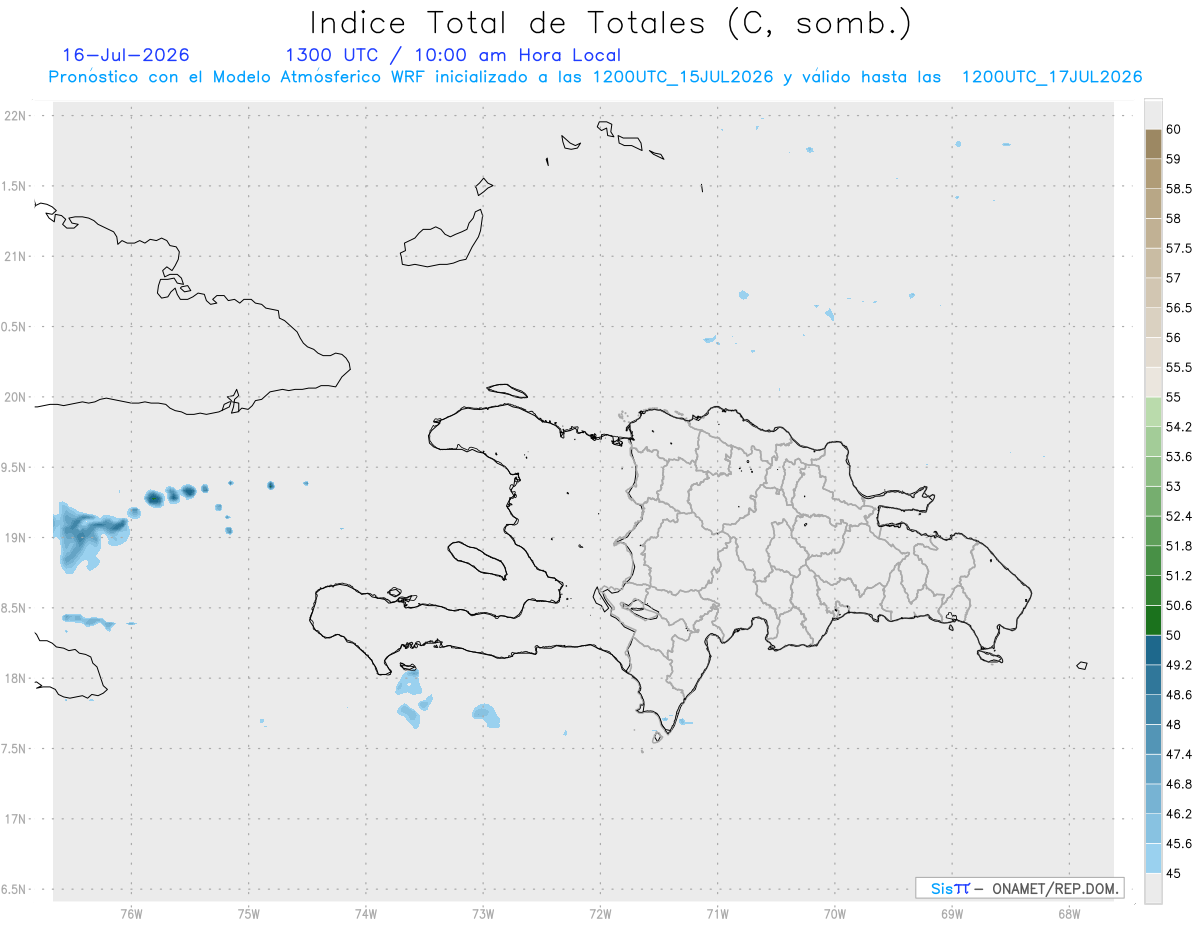This screenshot has height=927, width=1200.
Task: Click the "SisTT - ONAMET/REP.DOM." credit box
Action: (1019, 888)
